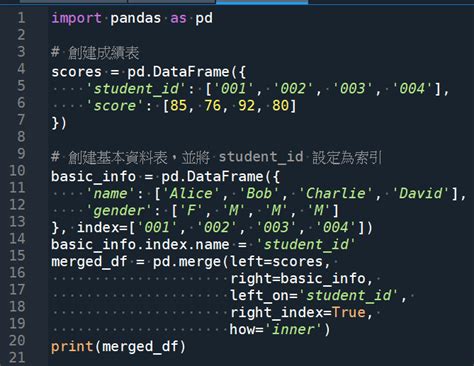The width and height of the screenshot is (474, 366).
Task: Click 'merged_df' inside the print call
Action: point(140,347)
